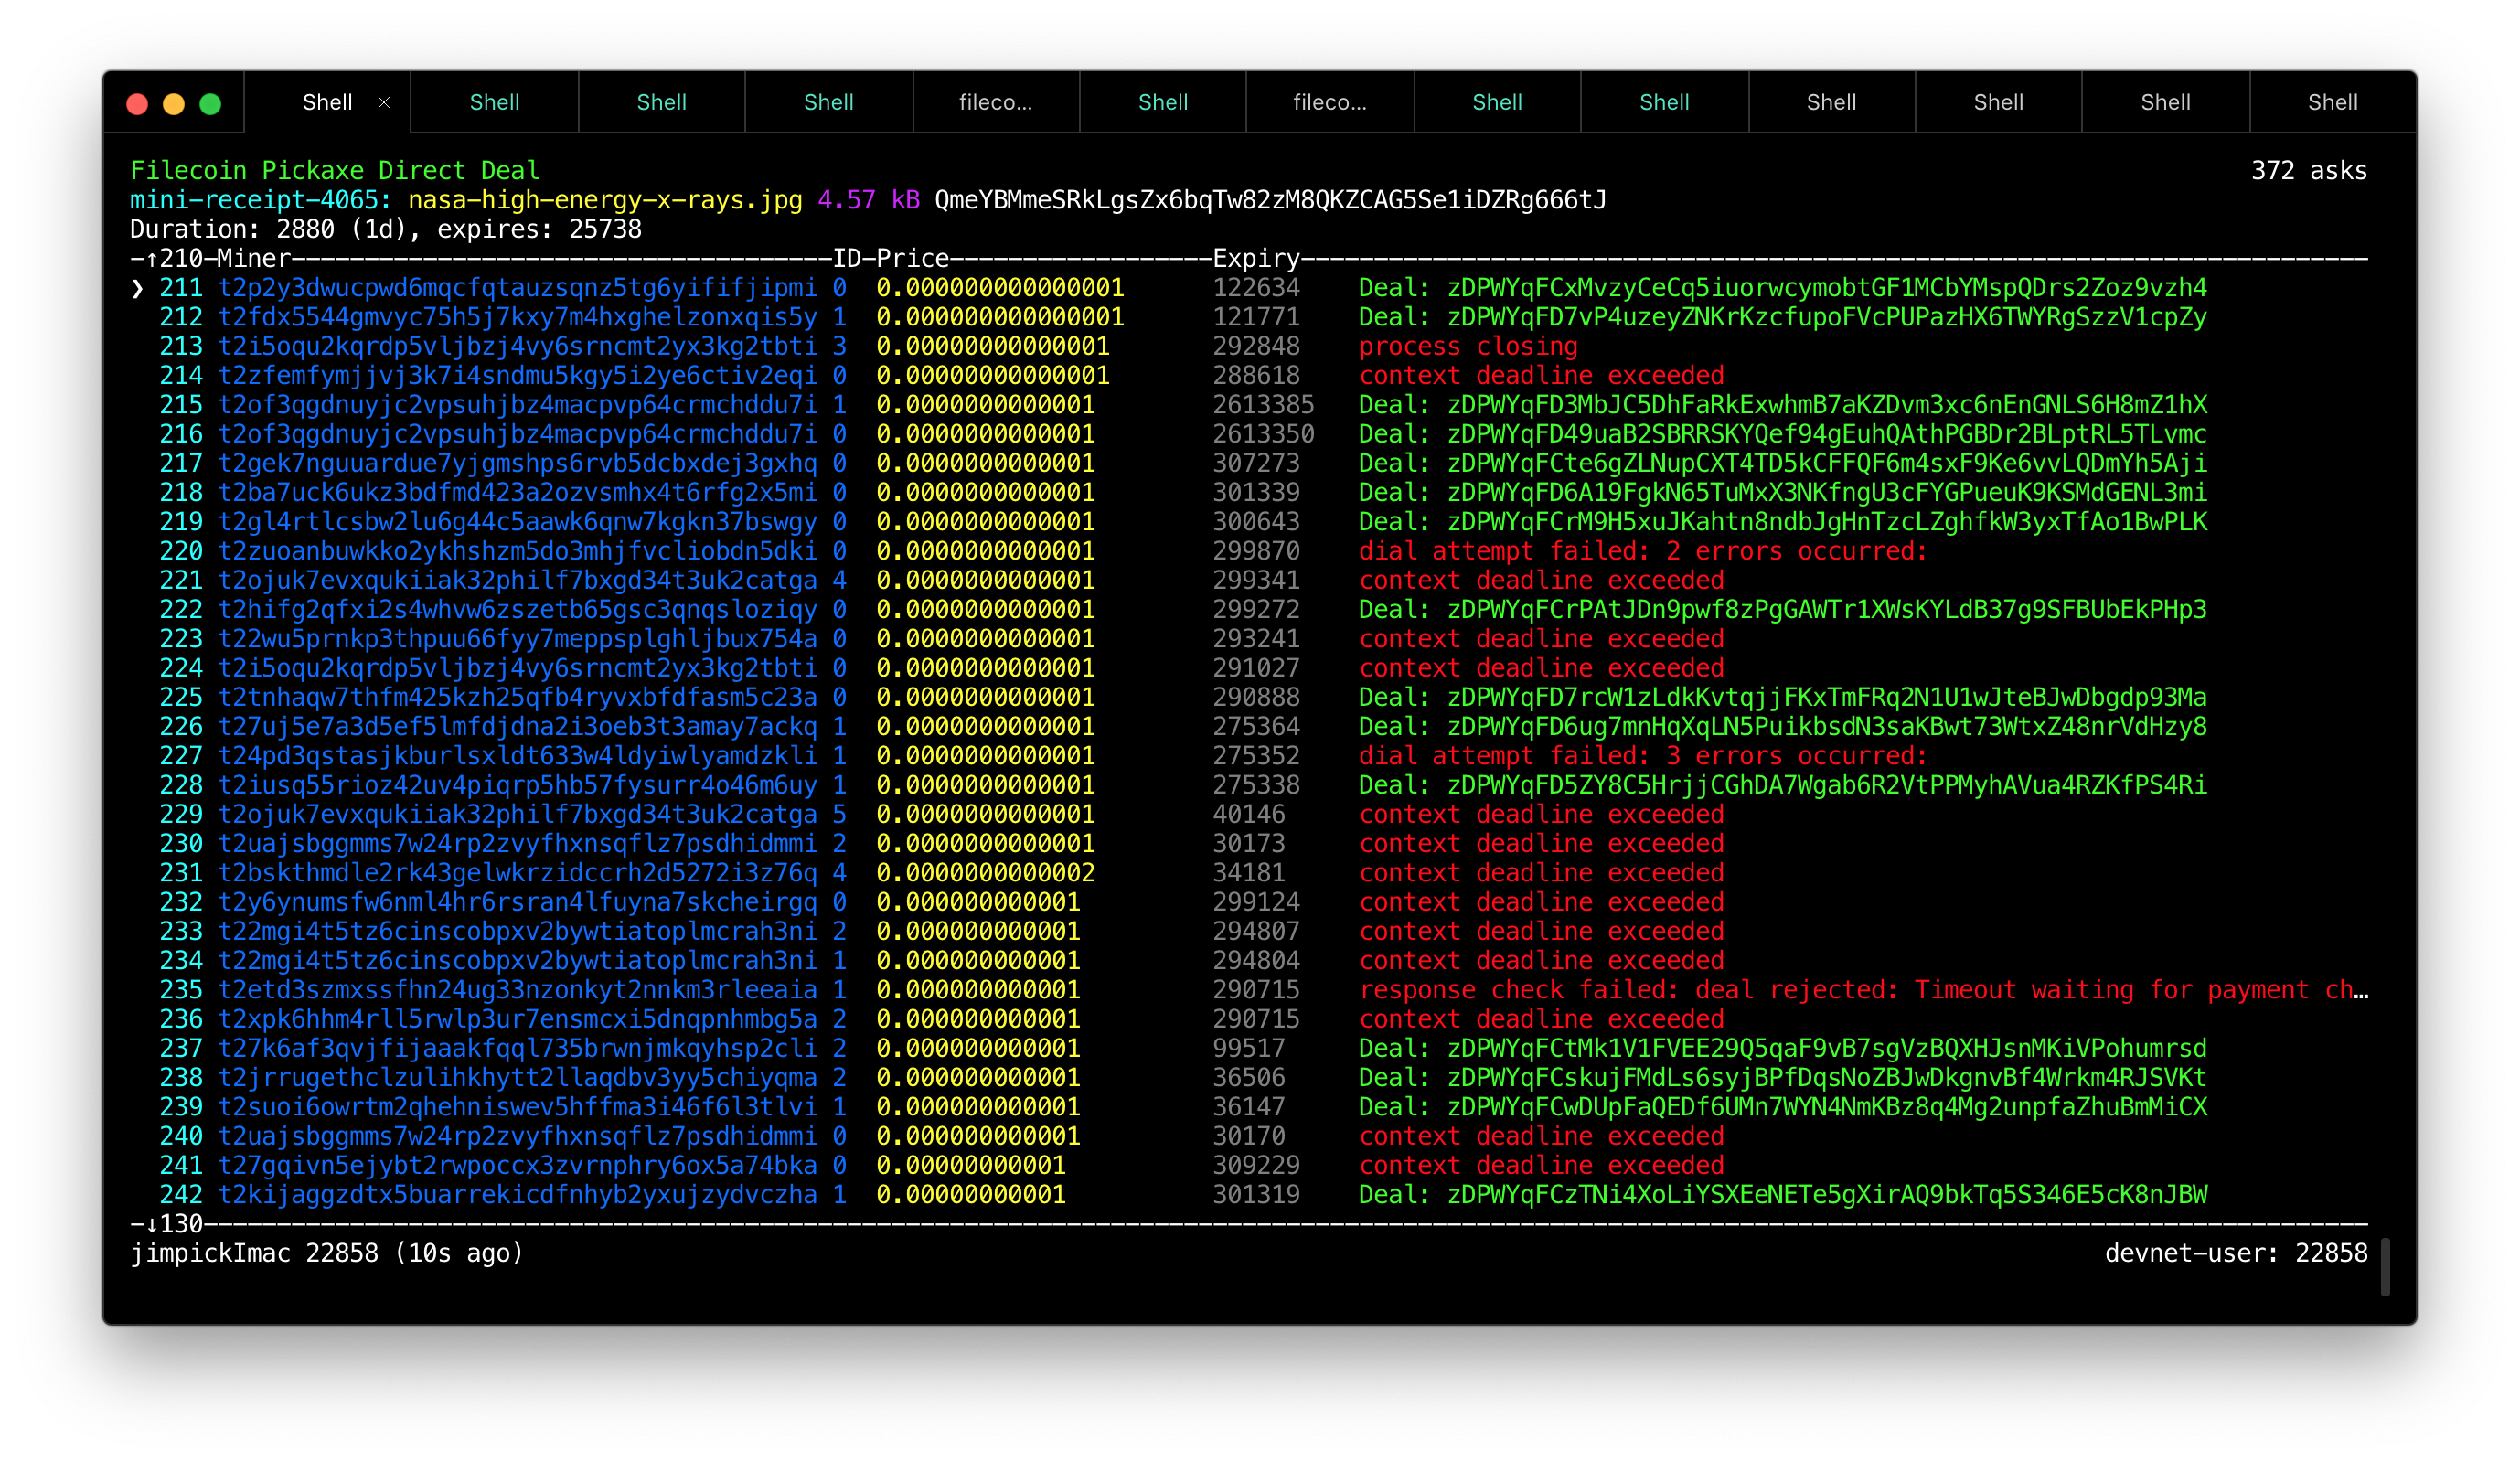
Task: Click the Deal hash on row 242
Action: click(x=1826, y=1195)
